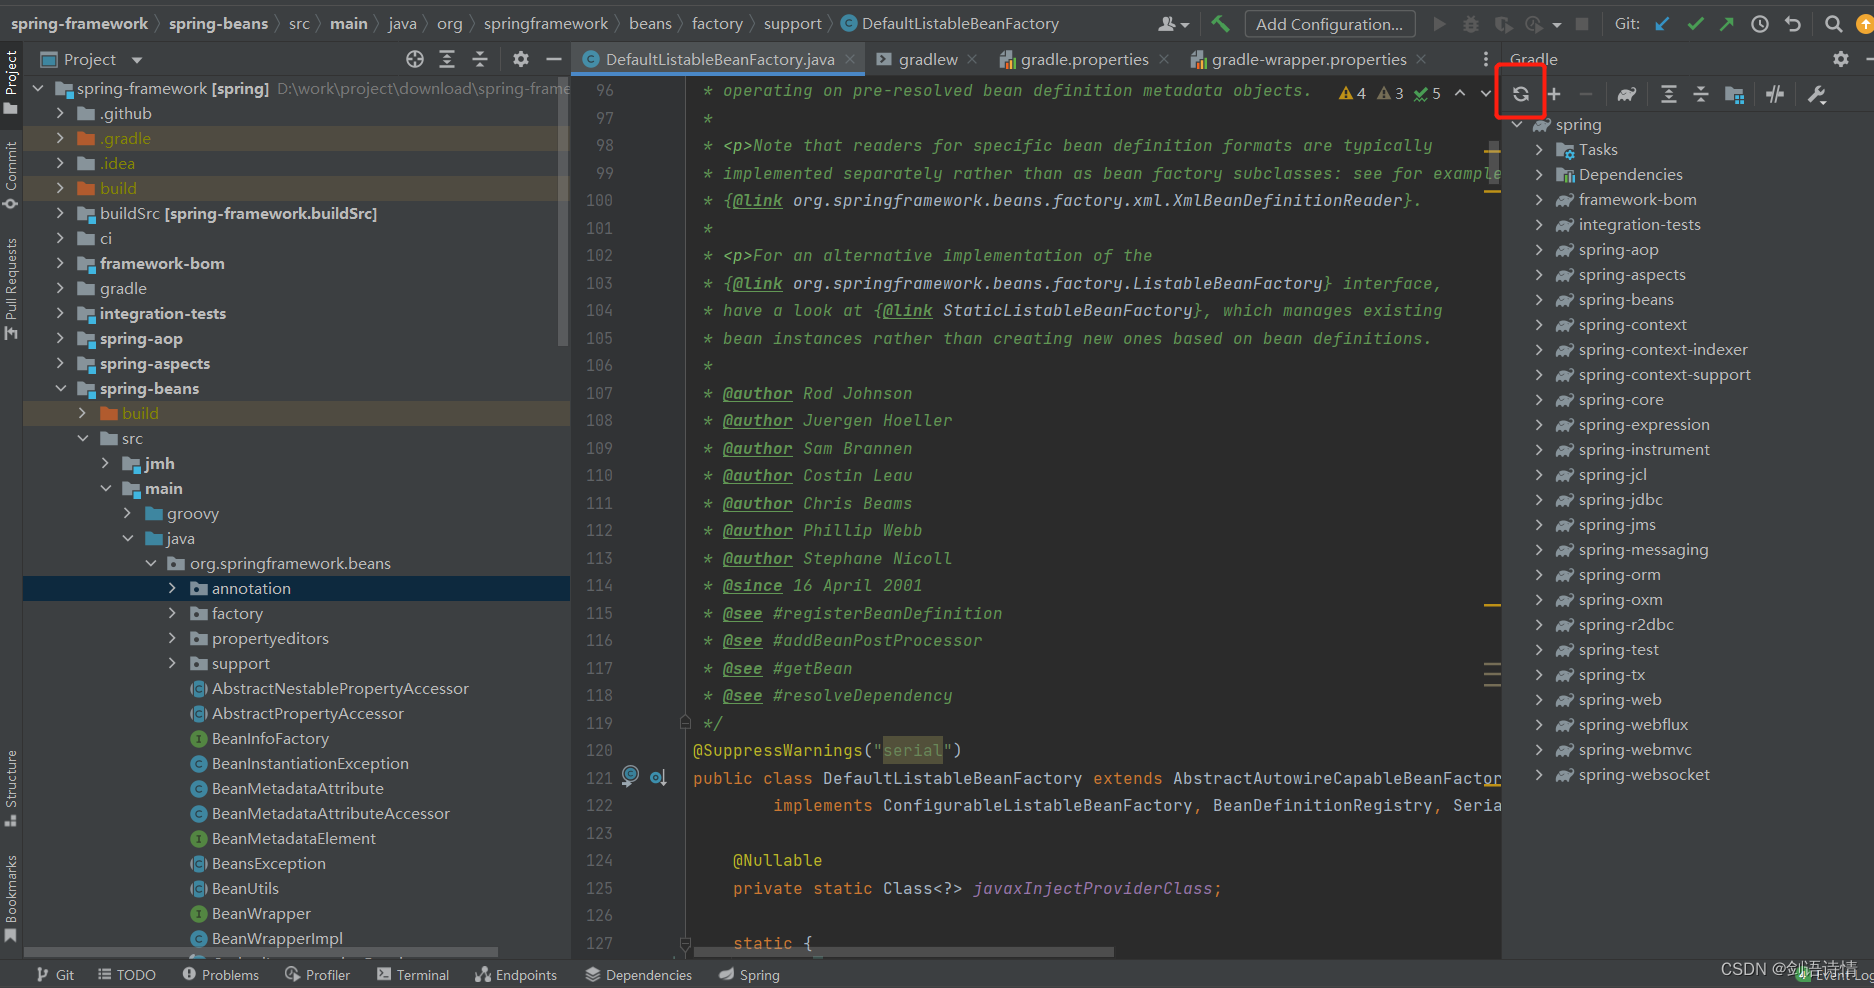Expand the jmh source folder
This screenshot has width=1874, height=988.
[x=105, y=463]
